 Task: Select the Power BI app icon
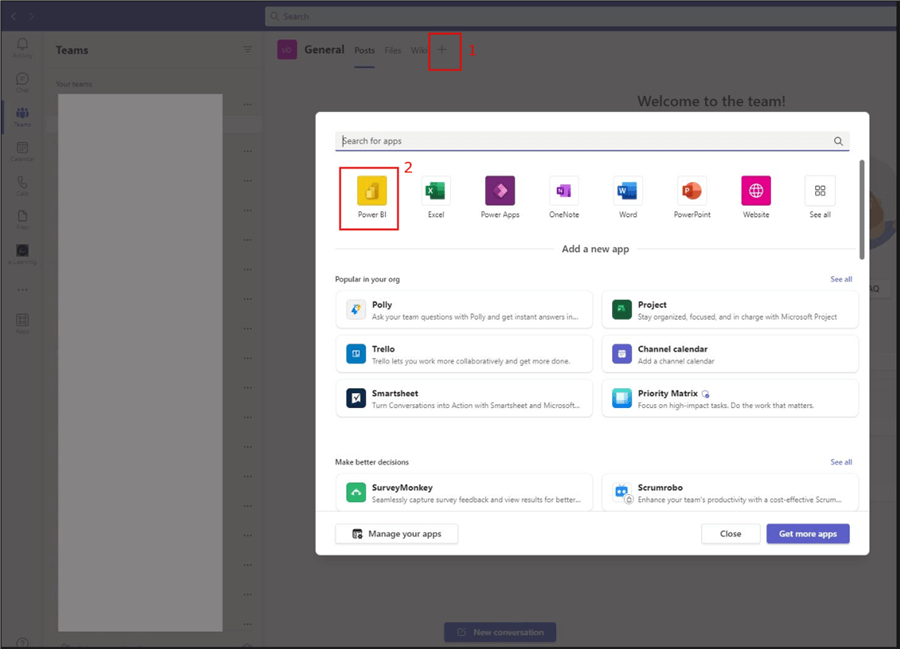coord(372,191)
